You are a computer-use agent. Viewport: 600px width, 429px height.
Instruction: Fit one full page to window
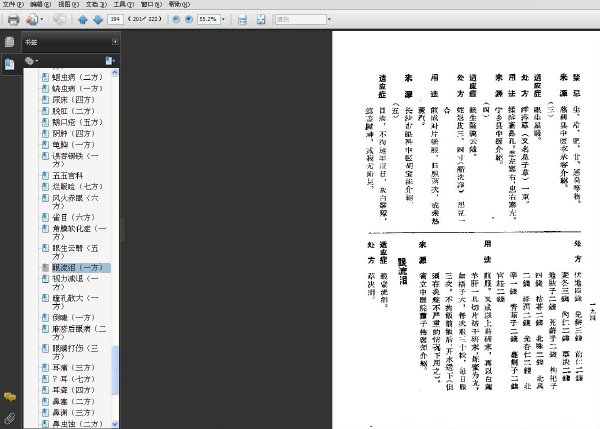point(261,19)
